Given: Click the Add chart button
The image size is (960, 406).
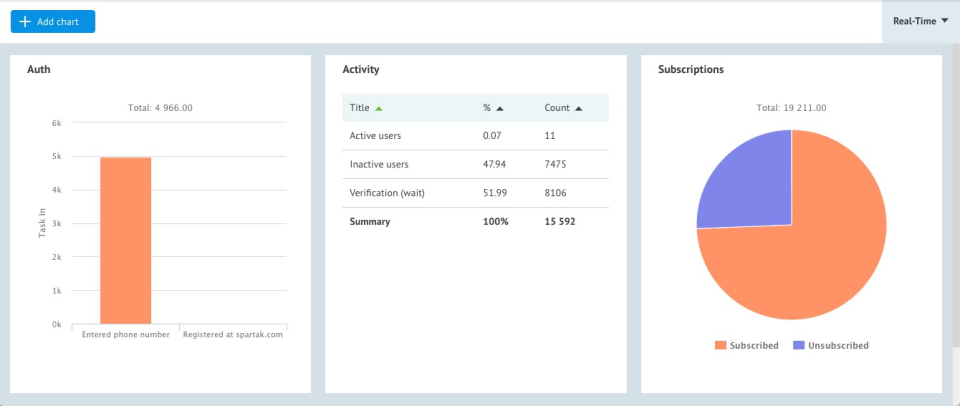Looking at the screenshot, I should pyautogui.click(x=53, y=21).
